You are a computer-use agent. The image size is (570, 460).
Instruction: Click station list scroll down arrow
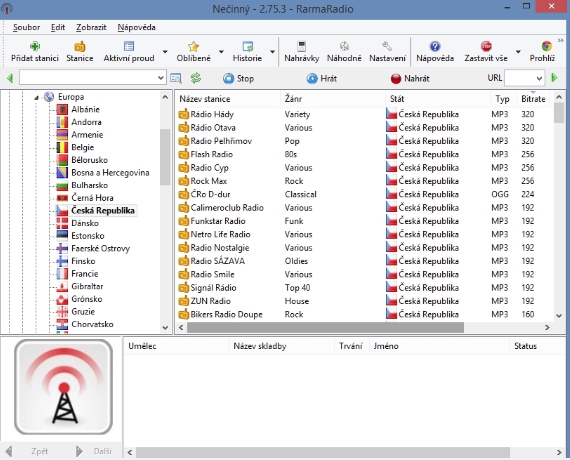point(559,316)
